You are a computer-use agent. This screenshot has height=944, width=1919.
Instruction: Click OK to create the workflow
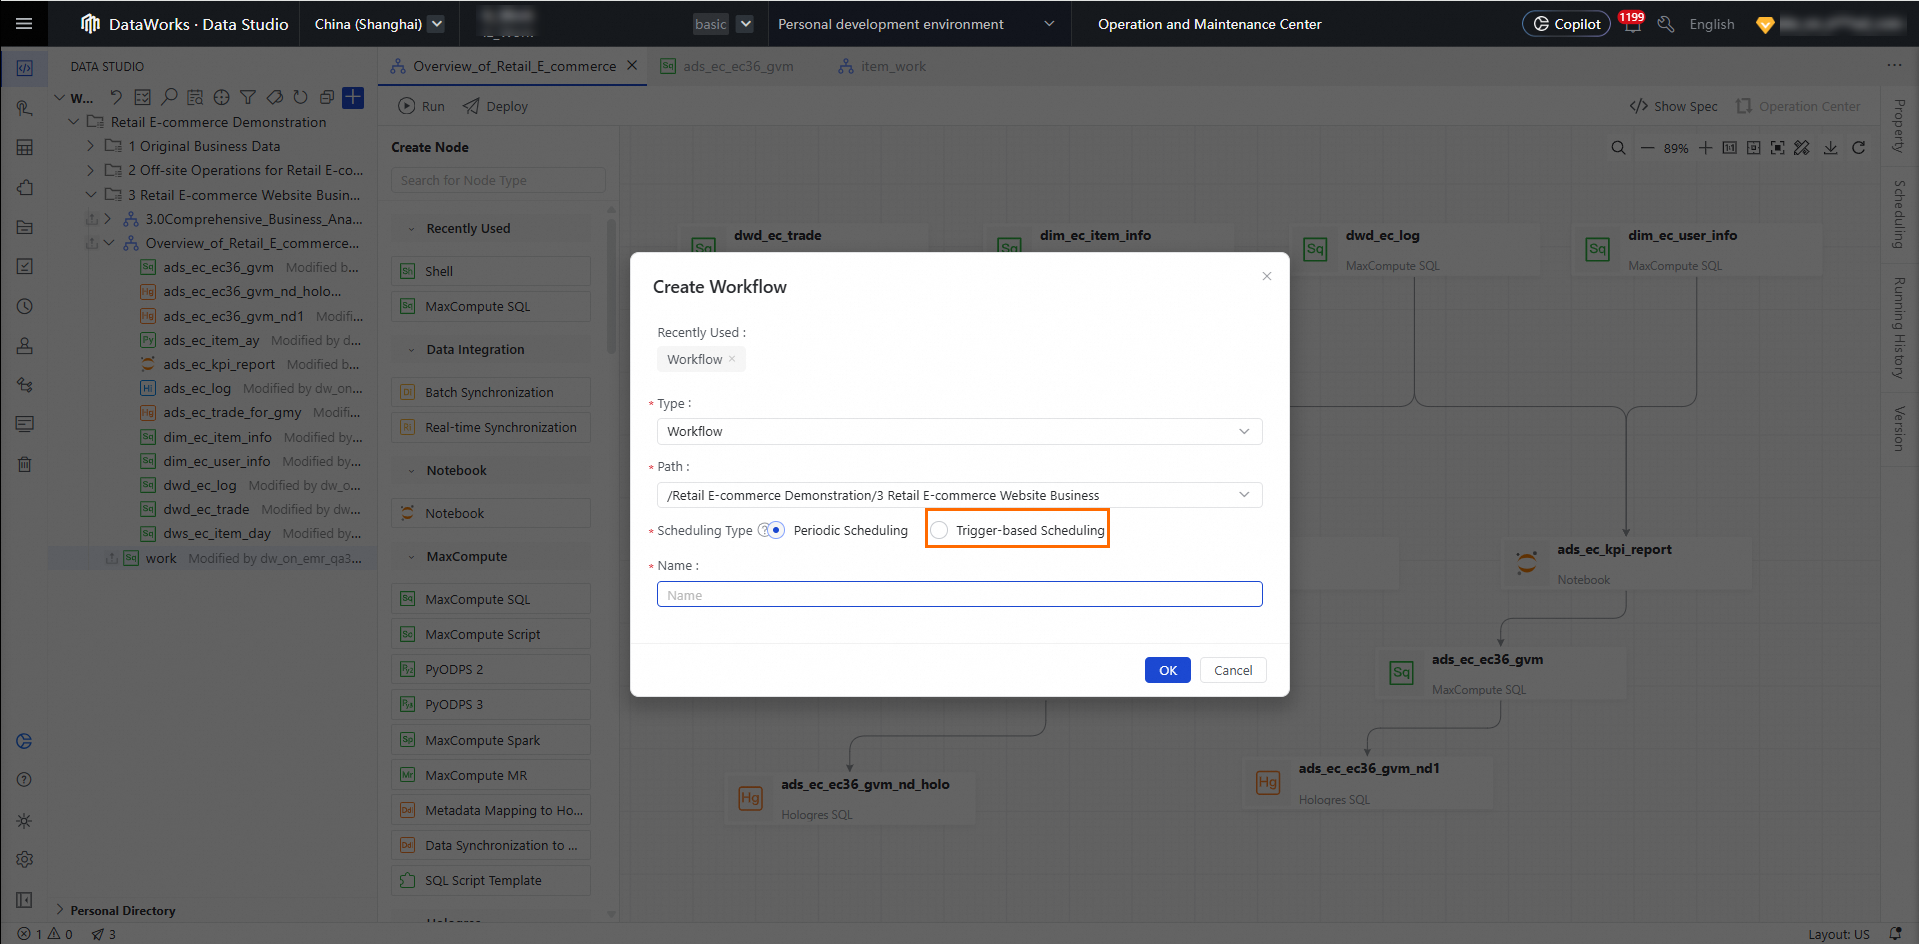click(x=1167, y=670)
